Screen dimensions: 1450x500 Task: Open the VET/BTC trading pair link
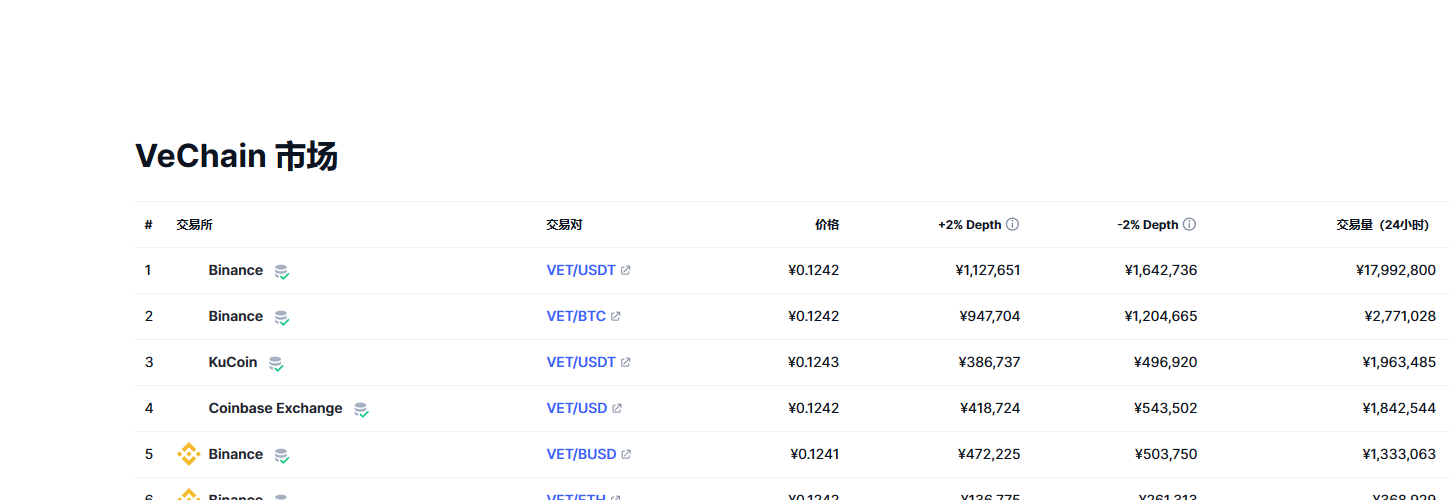click(576, 316)
